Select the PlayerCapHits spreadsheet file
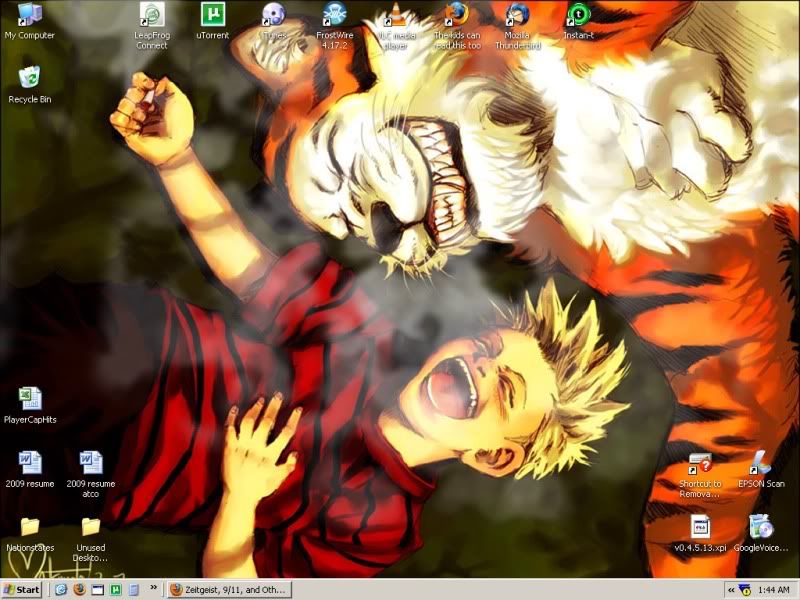This screenshot has width=800, height=600. (x=30, y=406)
